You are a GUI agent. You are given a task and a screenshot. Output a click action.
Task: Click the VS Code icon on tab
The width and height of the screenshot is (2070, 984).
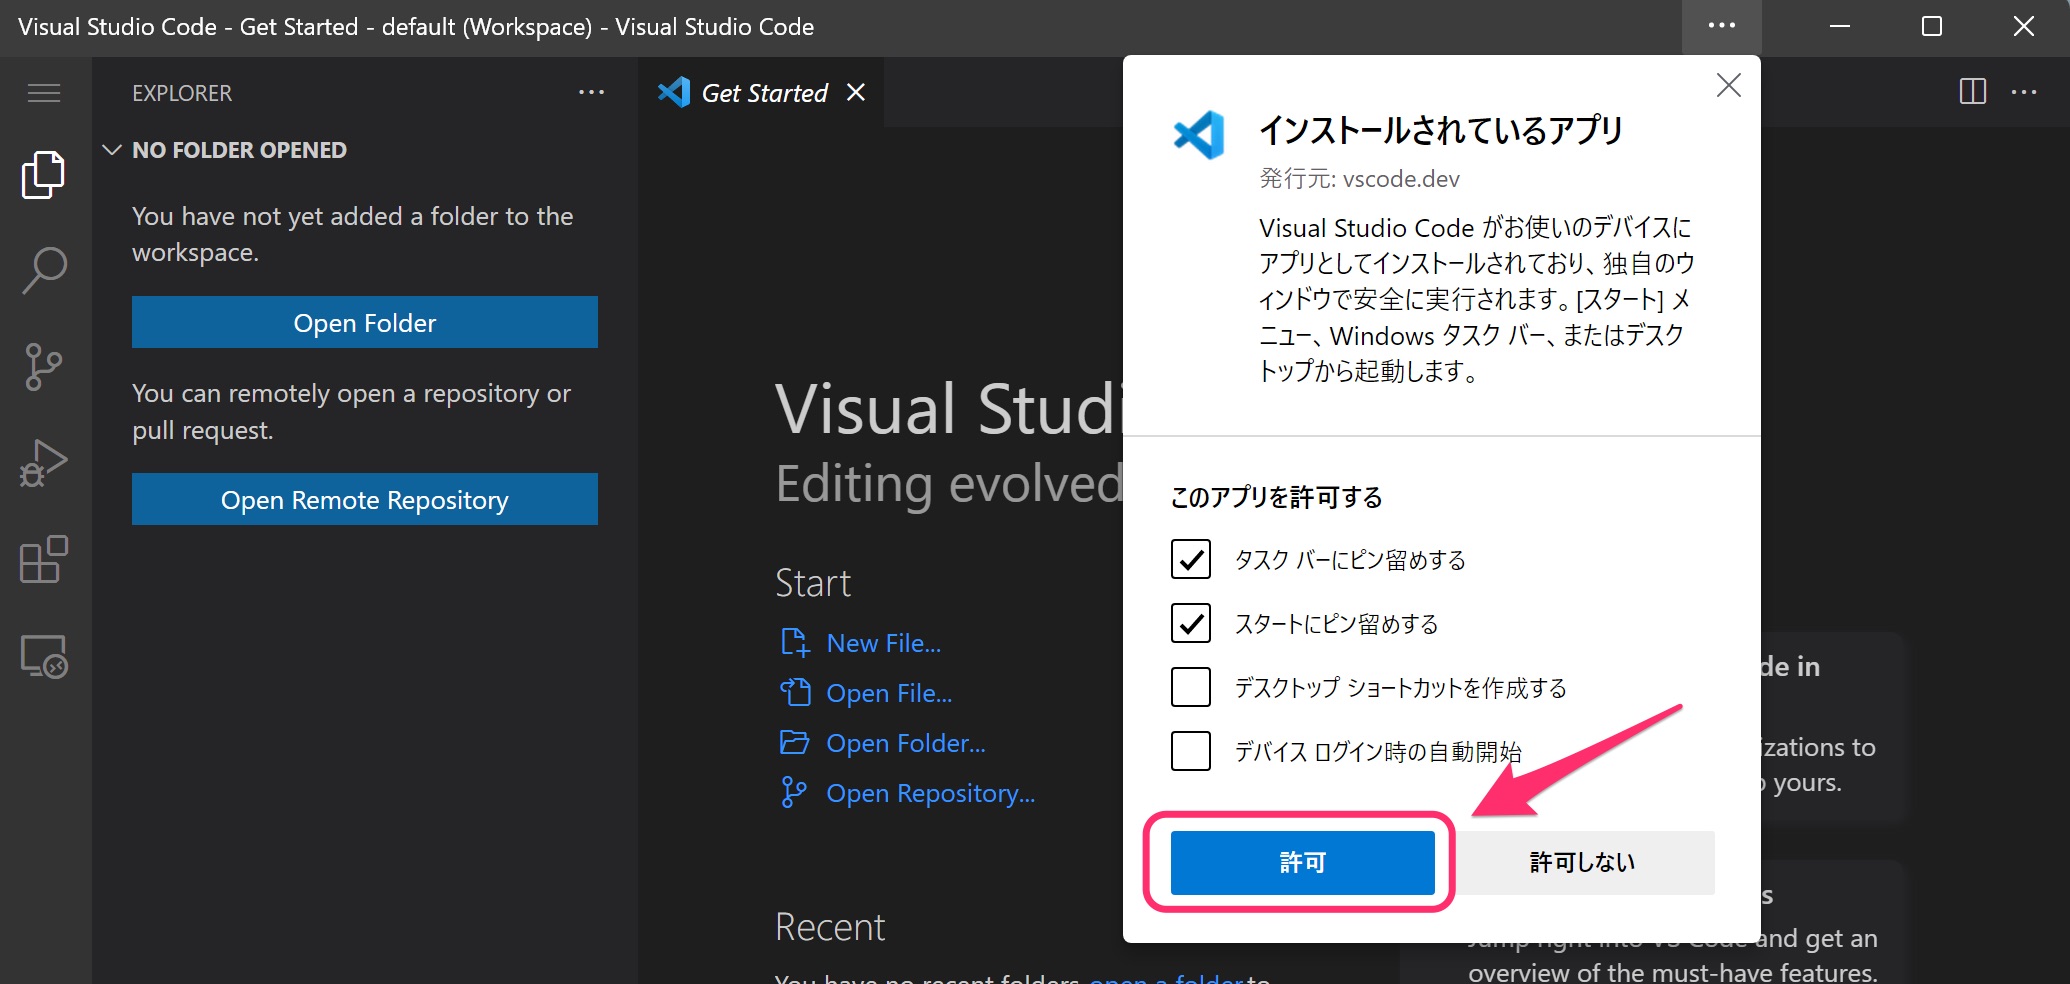pyautogui.click(x=674, y=92)
